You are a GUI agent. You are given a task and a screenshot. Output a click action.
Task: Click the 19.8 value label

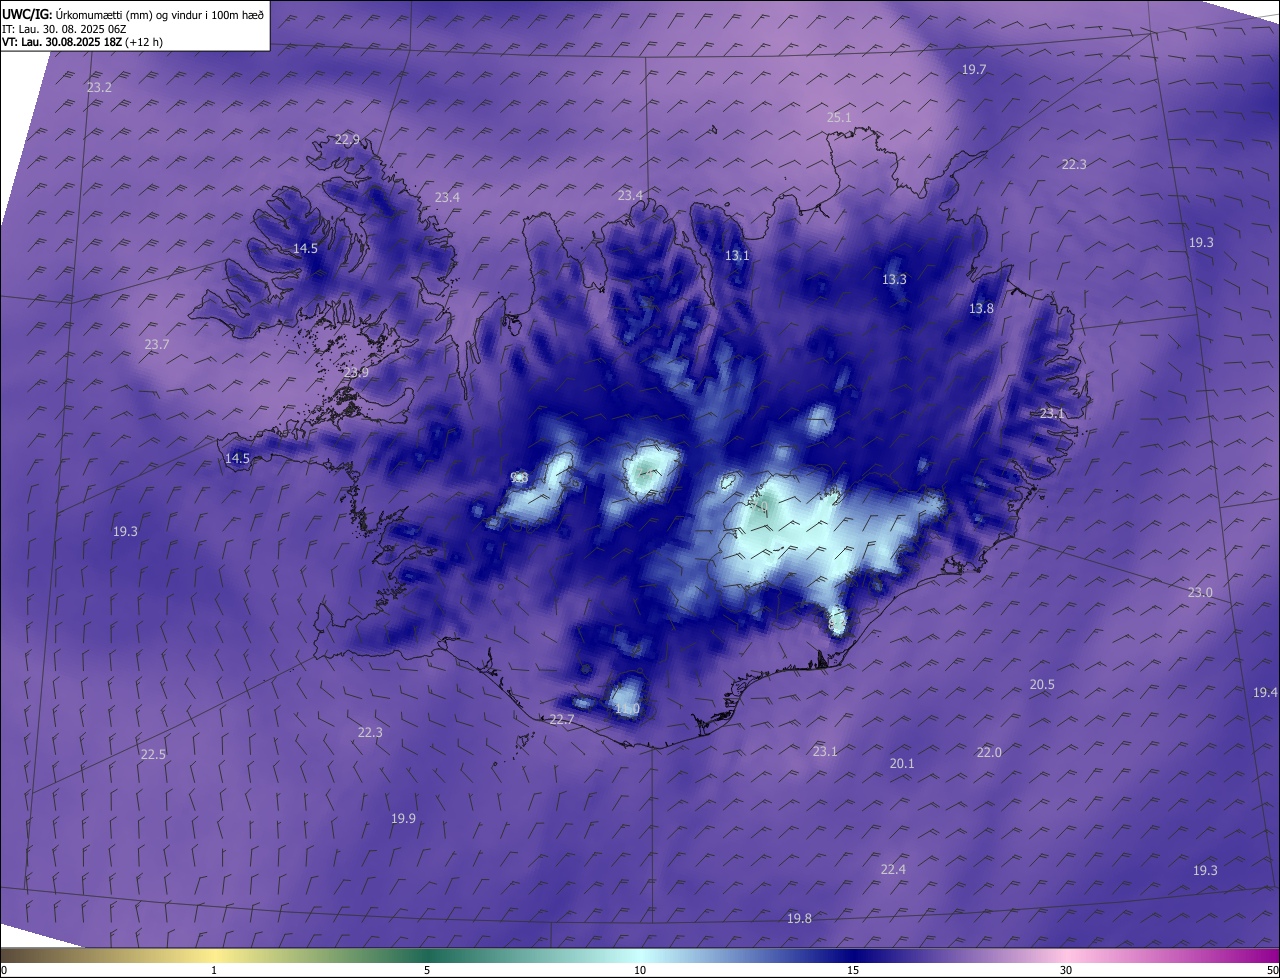coord(799,919)
